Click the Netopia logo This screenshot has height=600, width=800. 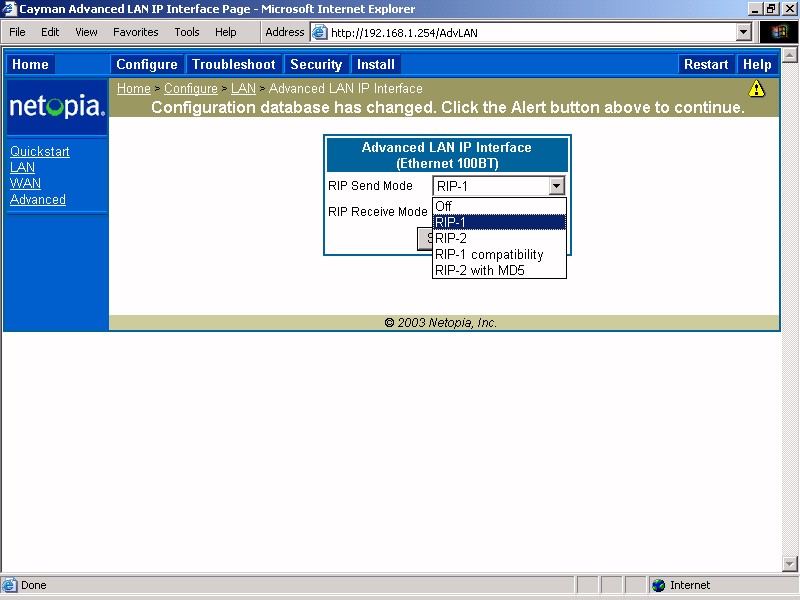57,106
